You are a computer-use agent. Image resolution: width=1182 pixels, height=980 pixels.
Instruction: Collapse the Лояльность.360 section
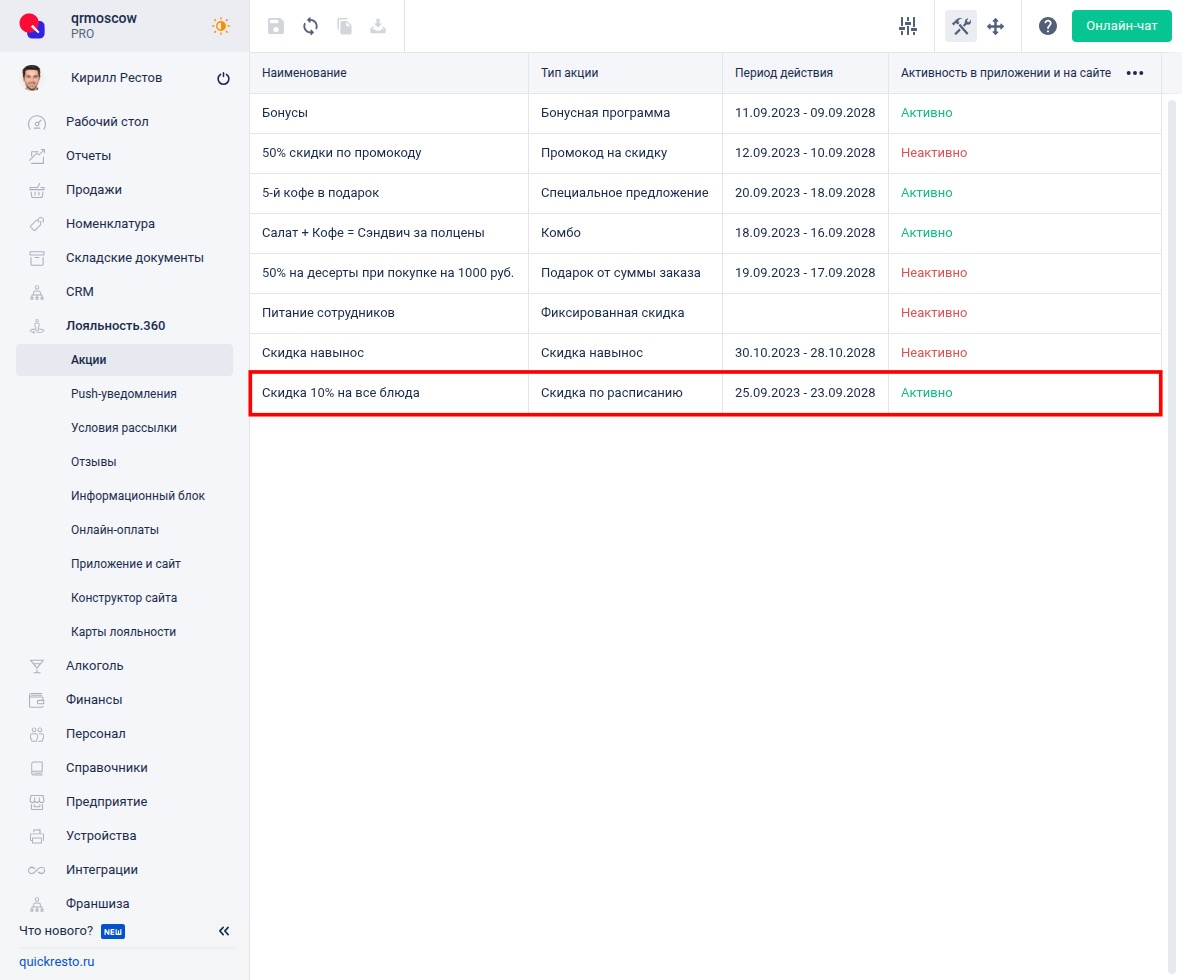point(115,326)
